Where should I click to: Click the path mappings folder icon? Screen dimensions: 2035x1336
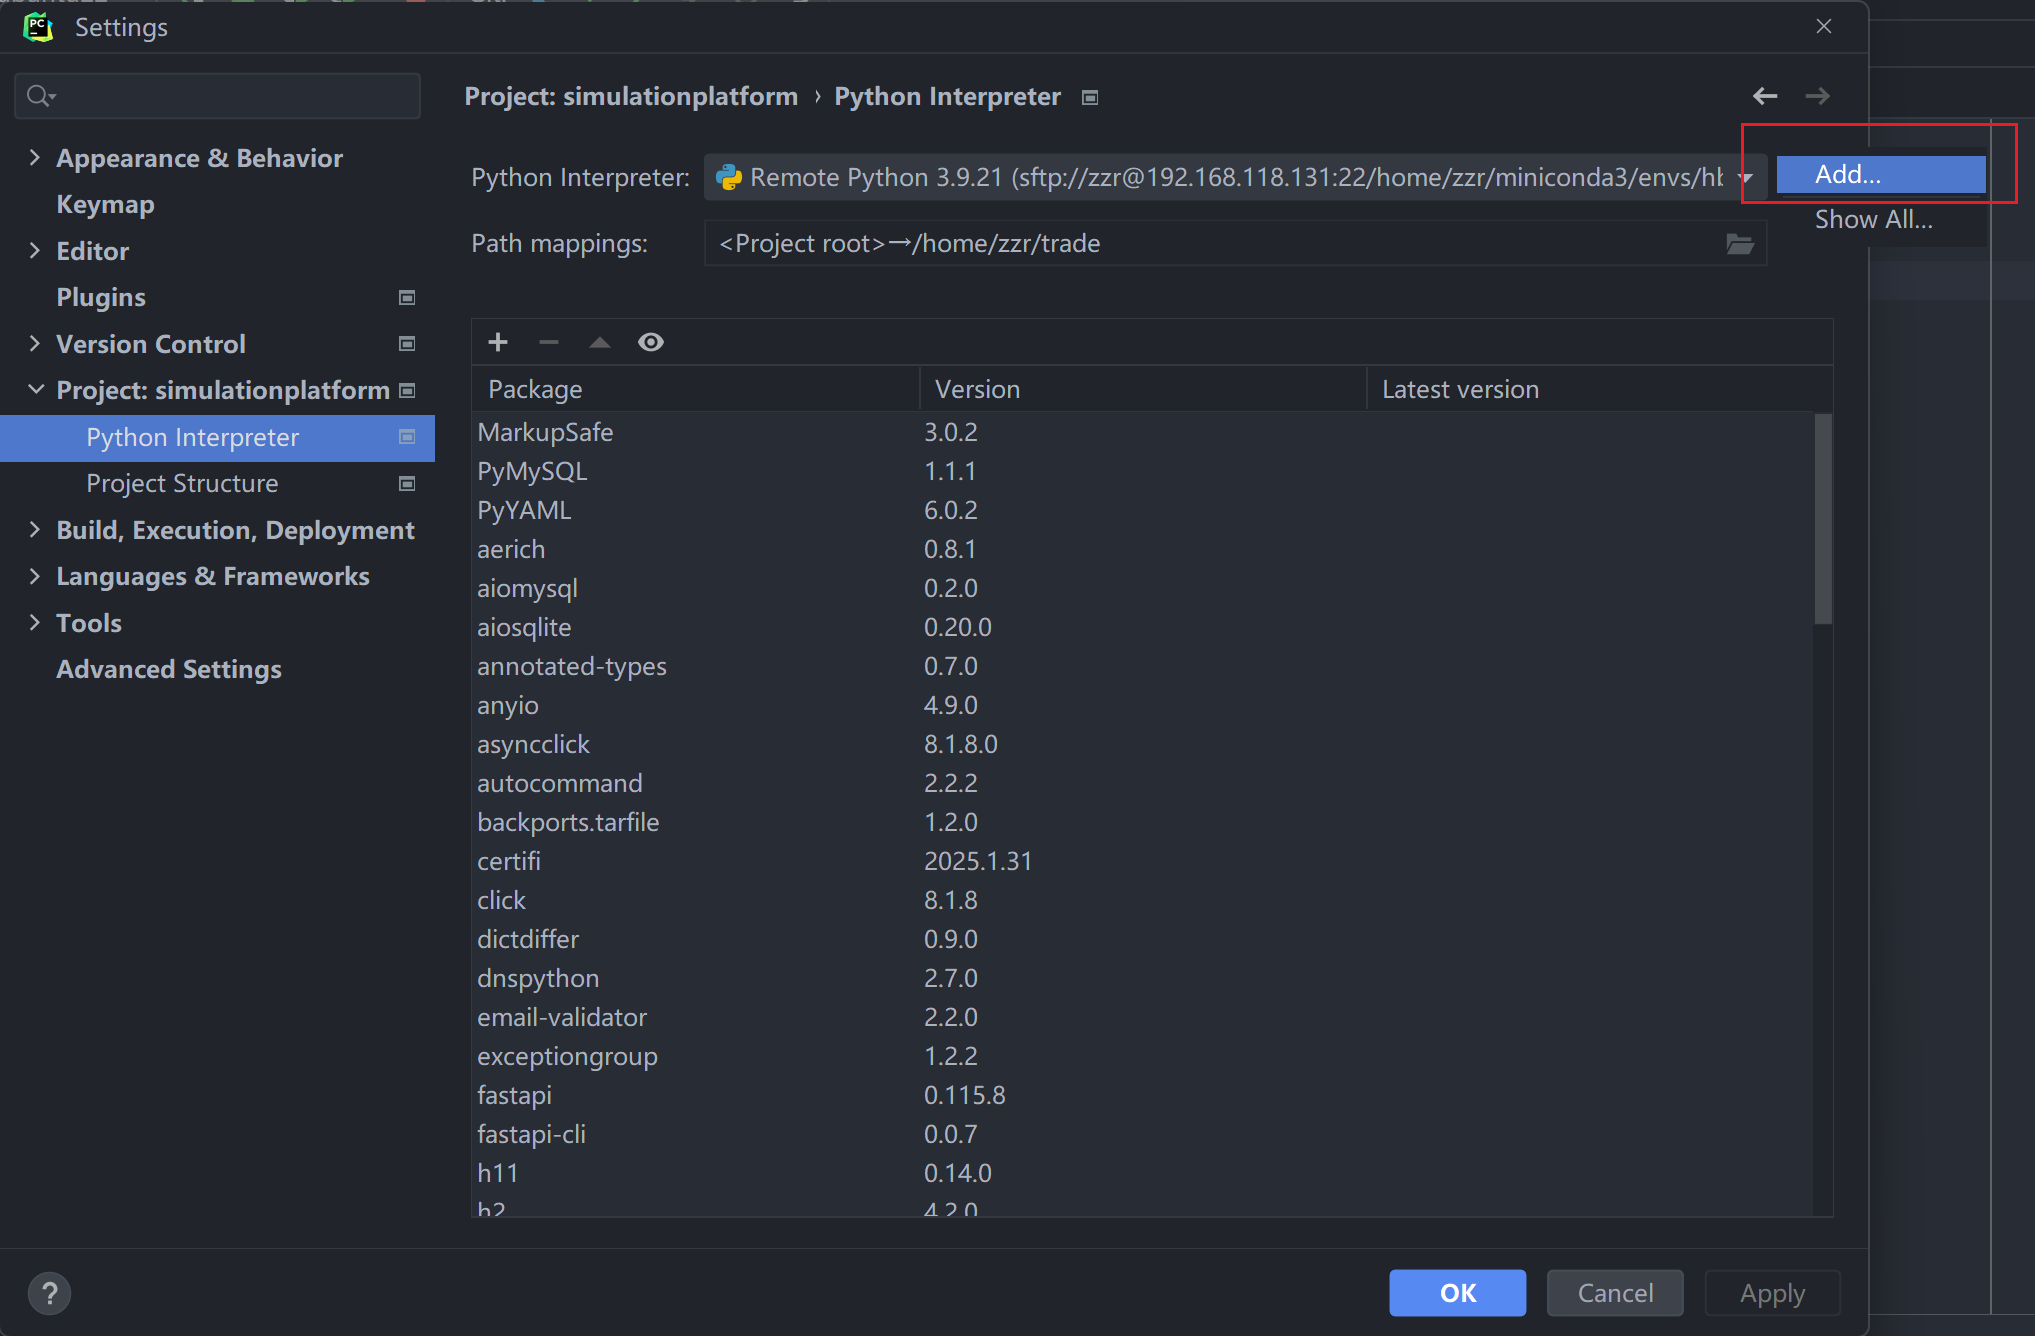click(x=1739, y=244)
